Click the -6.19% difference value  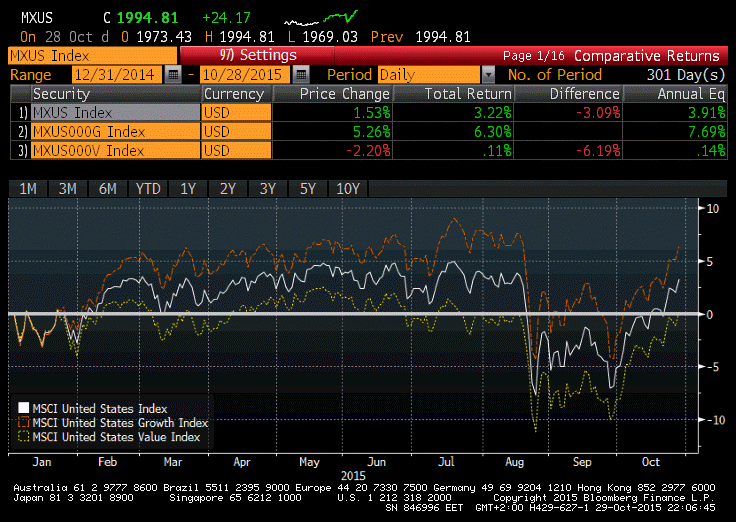598,151
